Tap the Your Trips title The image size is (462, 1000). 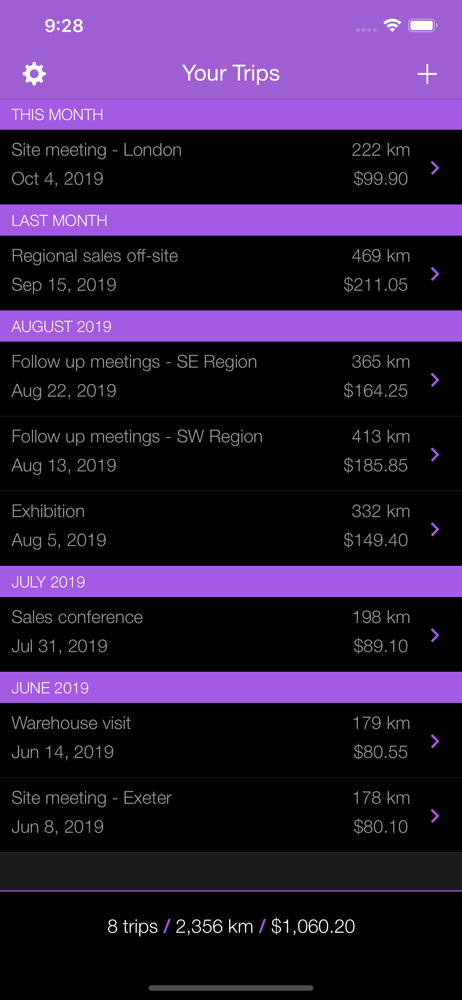[x=231, y=73]
